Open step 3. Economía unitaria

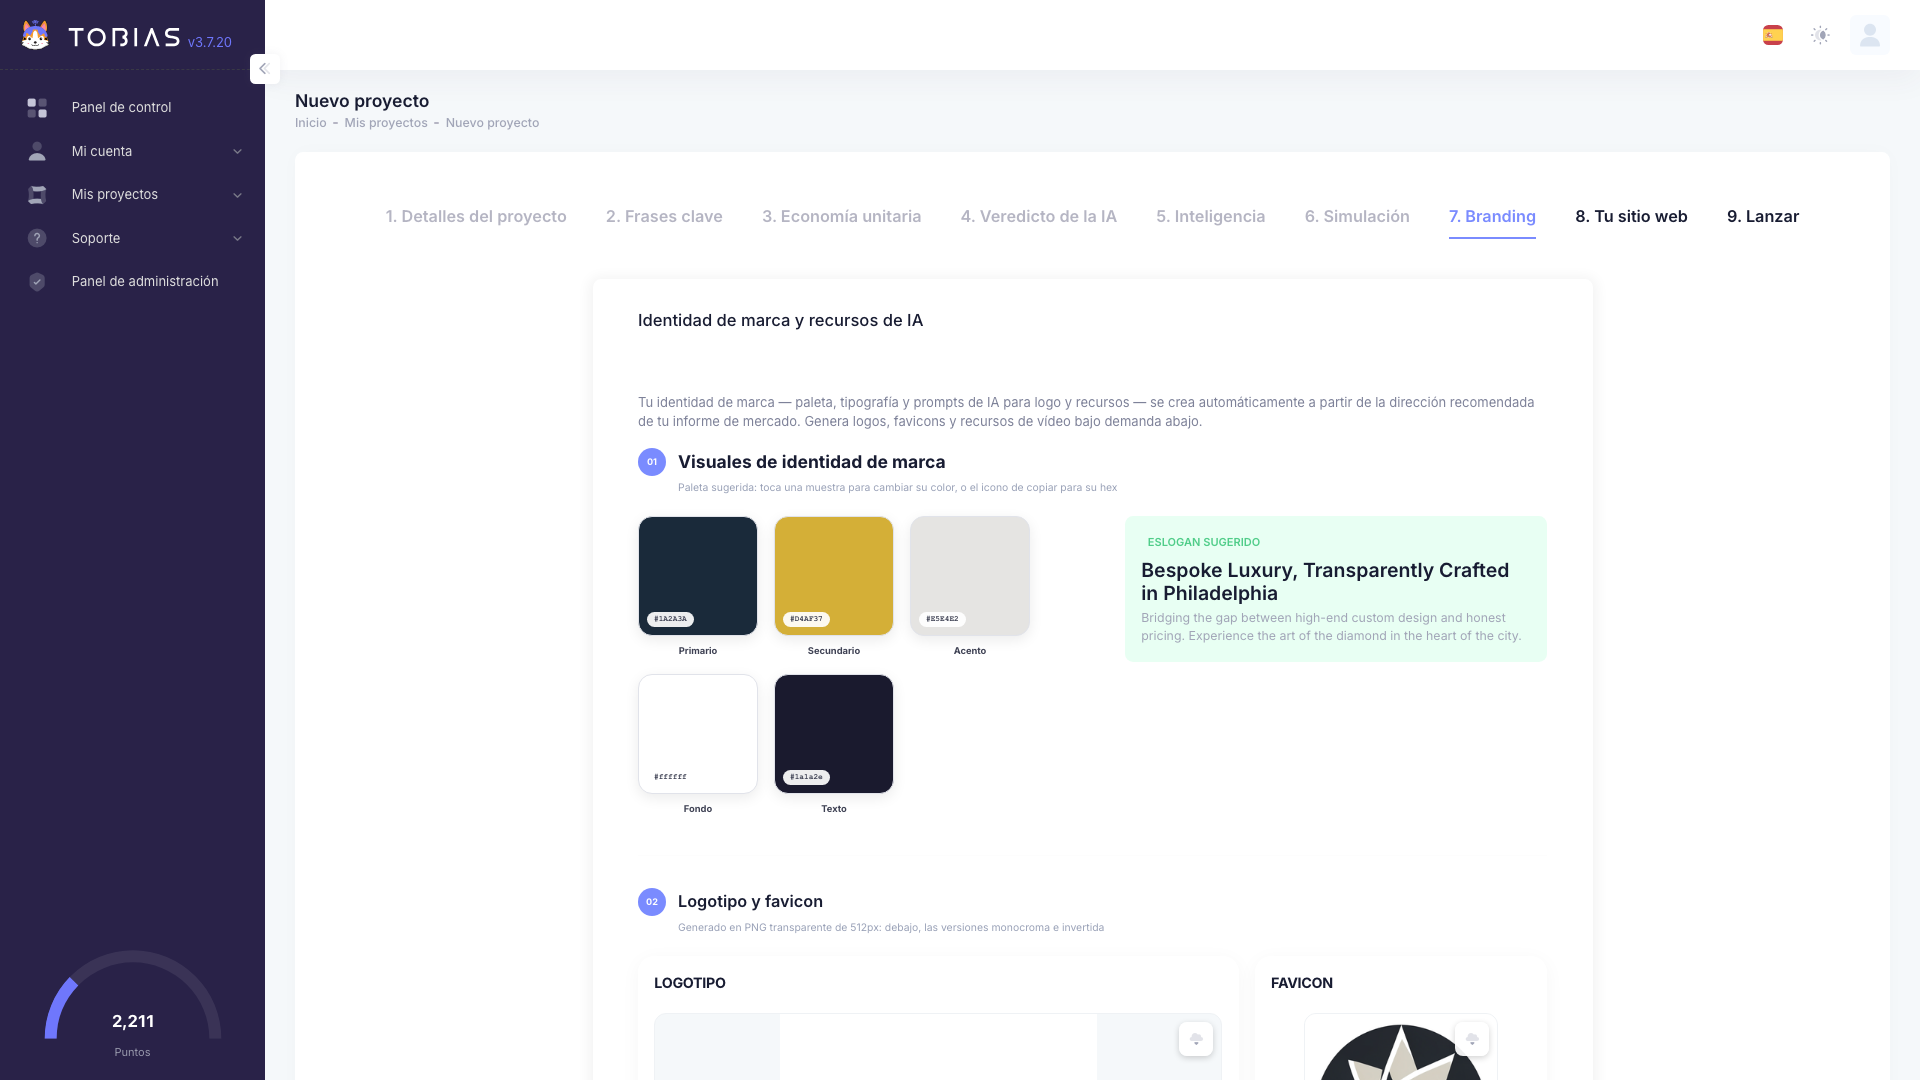tap(842, 216)
